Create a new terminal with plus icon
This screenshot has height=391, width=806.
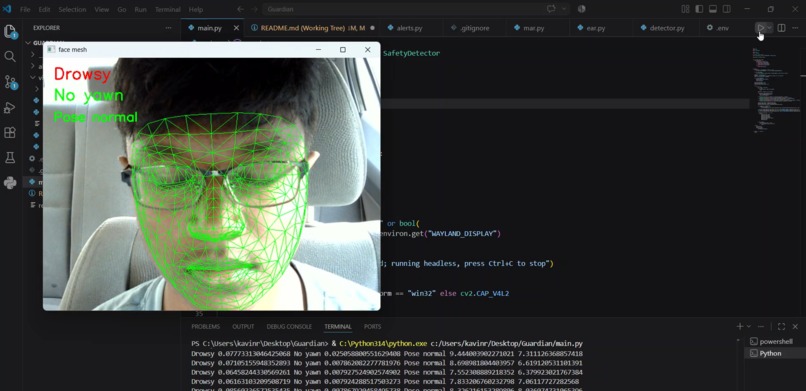740,326
